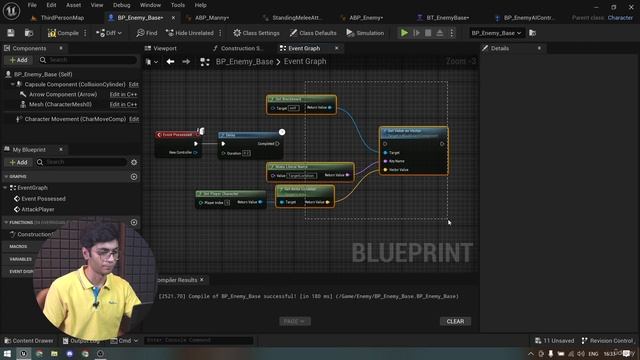Click the Components search field
The width and height of the screenshot is (640, 360).
87,60
